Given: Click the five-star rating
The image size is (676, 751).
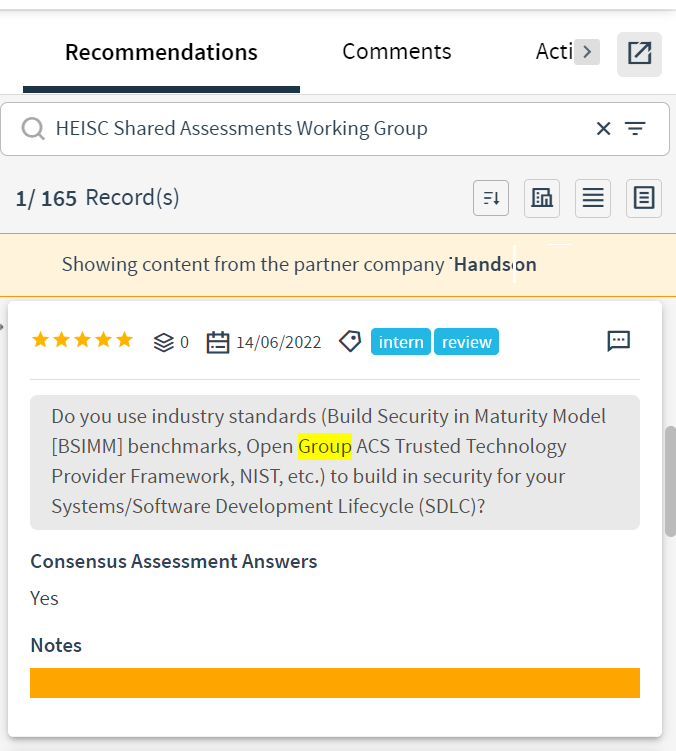Looking at the screenshot, I should pos(82,340).
